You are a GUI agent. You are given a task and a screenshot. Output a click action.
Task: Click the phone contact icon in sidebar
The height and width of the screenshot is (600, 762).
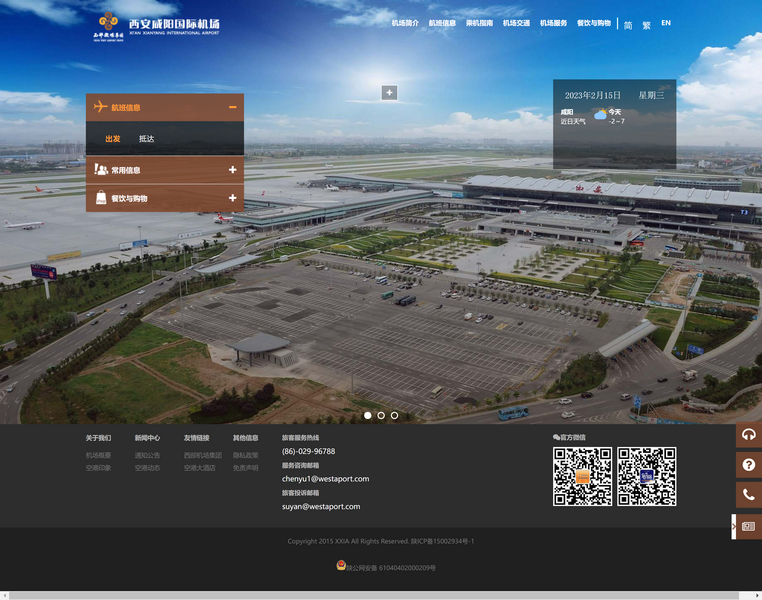click(748, 495)
